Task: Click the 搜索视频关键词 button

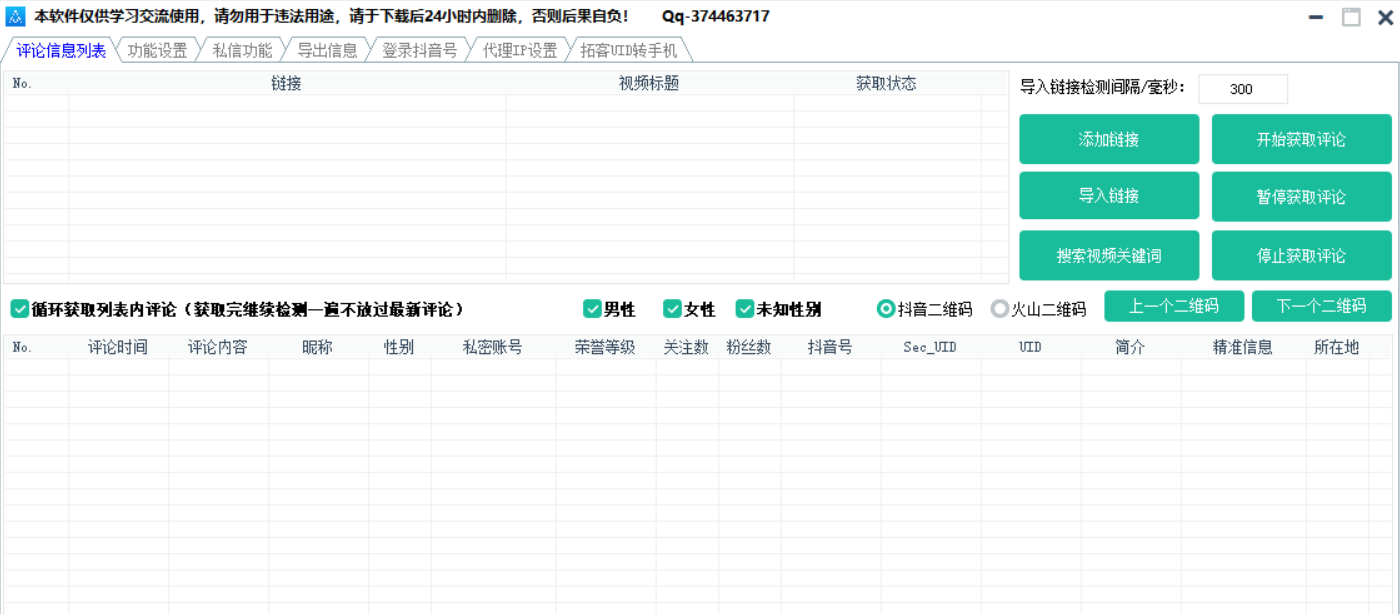Action: click(x=1108, y=255)
